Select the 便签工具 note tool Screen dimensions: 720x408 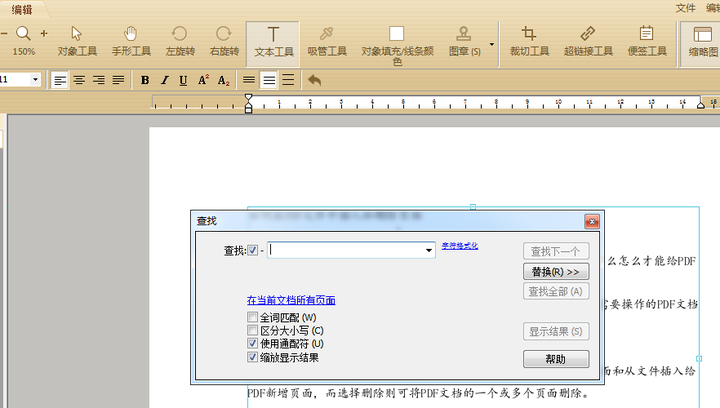point(647,41)
